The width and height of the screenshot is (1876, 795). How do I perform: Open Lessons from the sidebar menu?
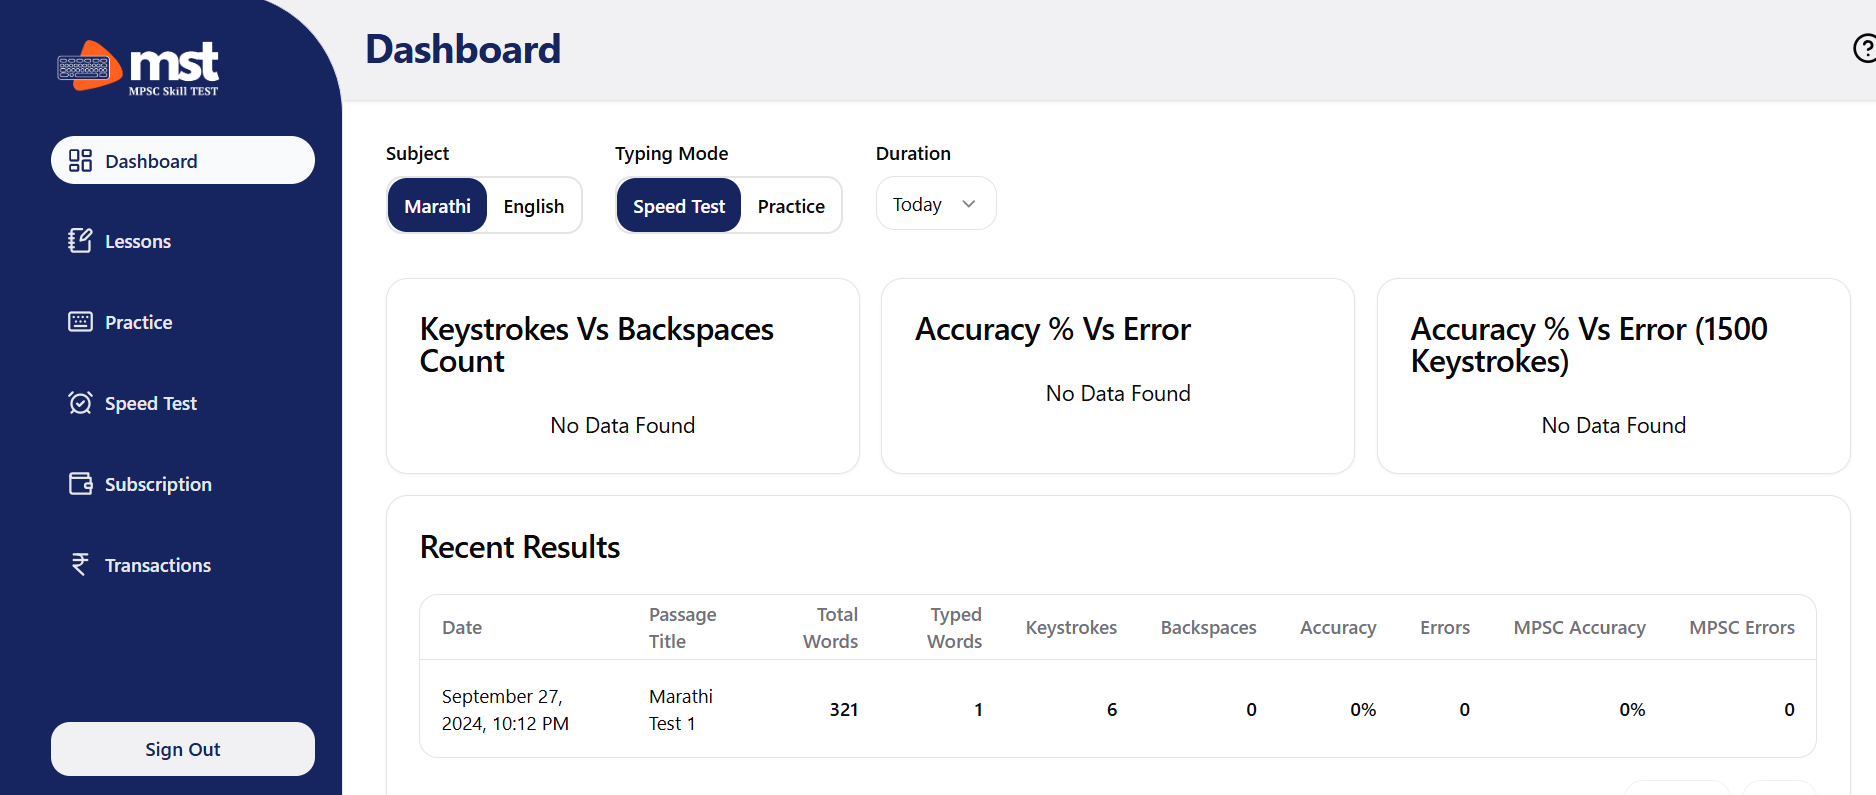pos(138,242)
